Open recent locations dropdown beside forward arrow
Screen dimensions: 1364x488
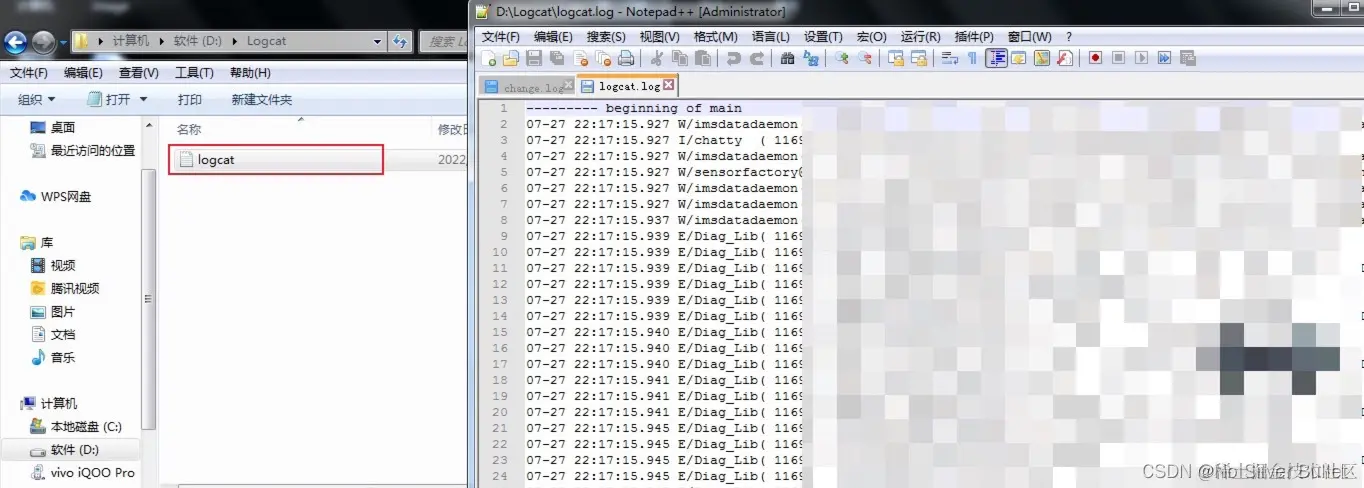coord(62,42)
